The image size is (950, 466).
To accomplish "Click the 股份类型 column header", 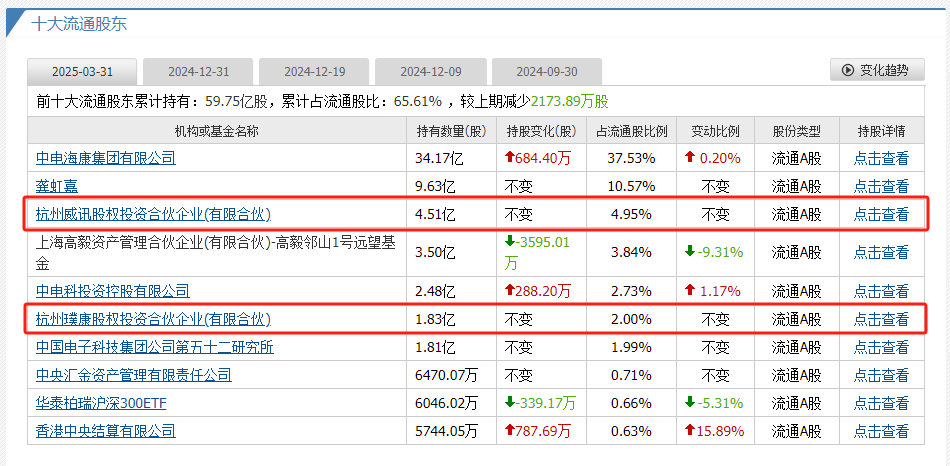I will [797, 131].
